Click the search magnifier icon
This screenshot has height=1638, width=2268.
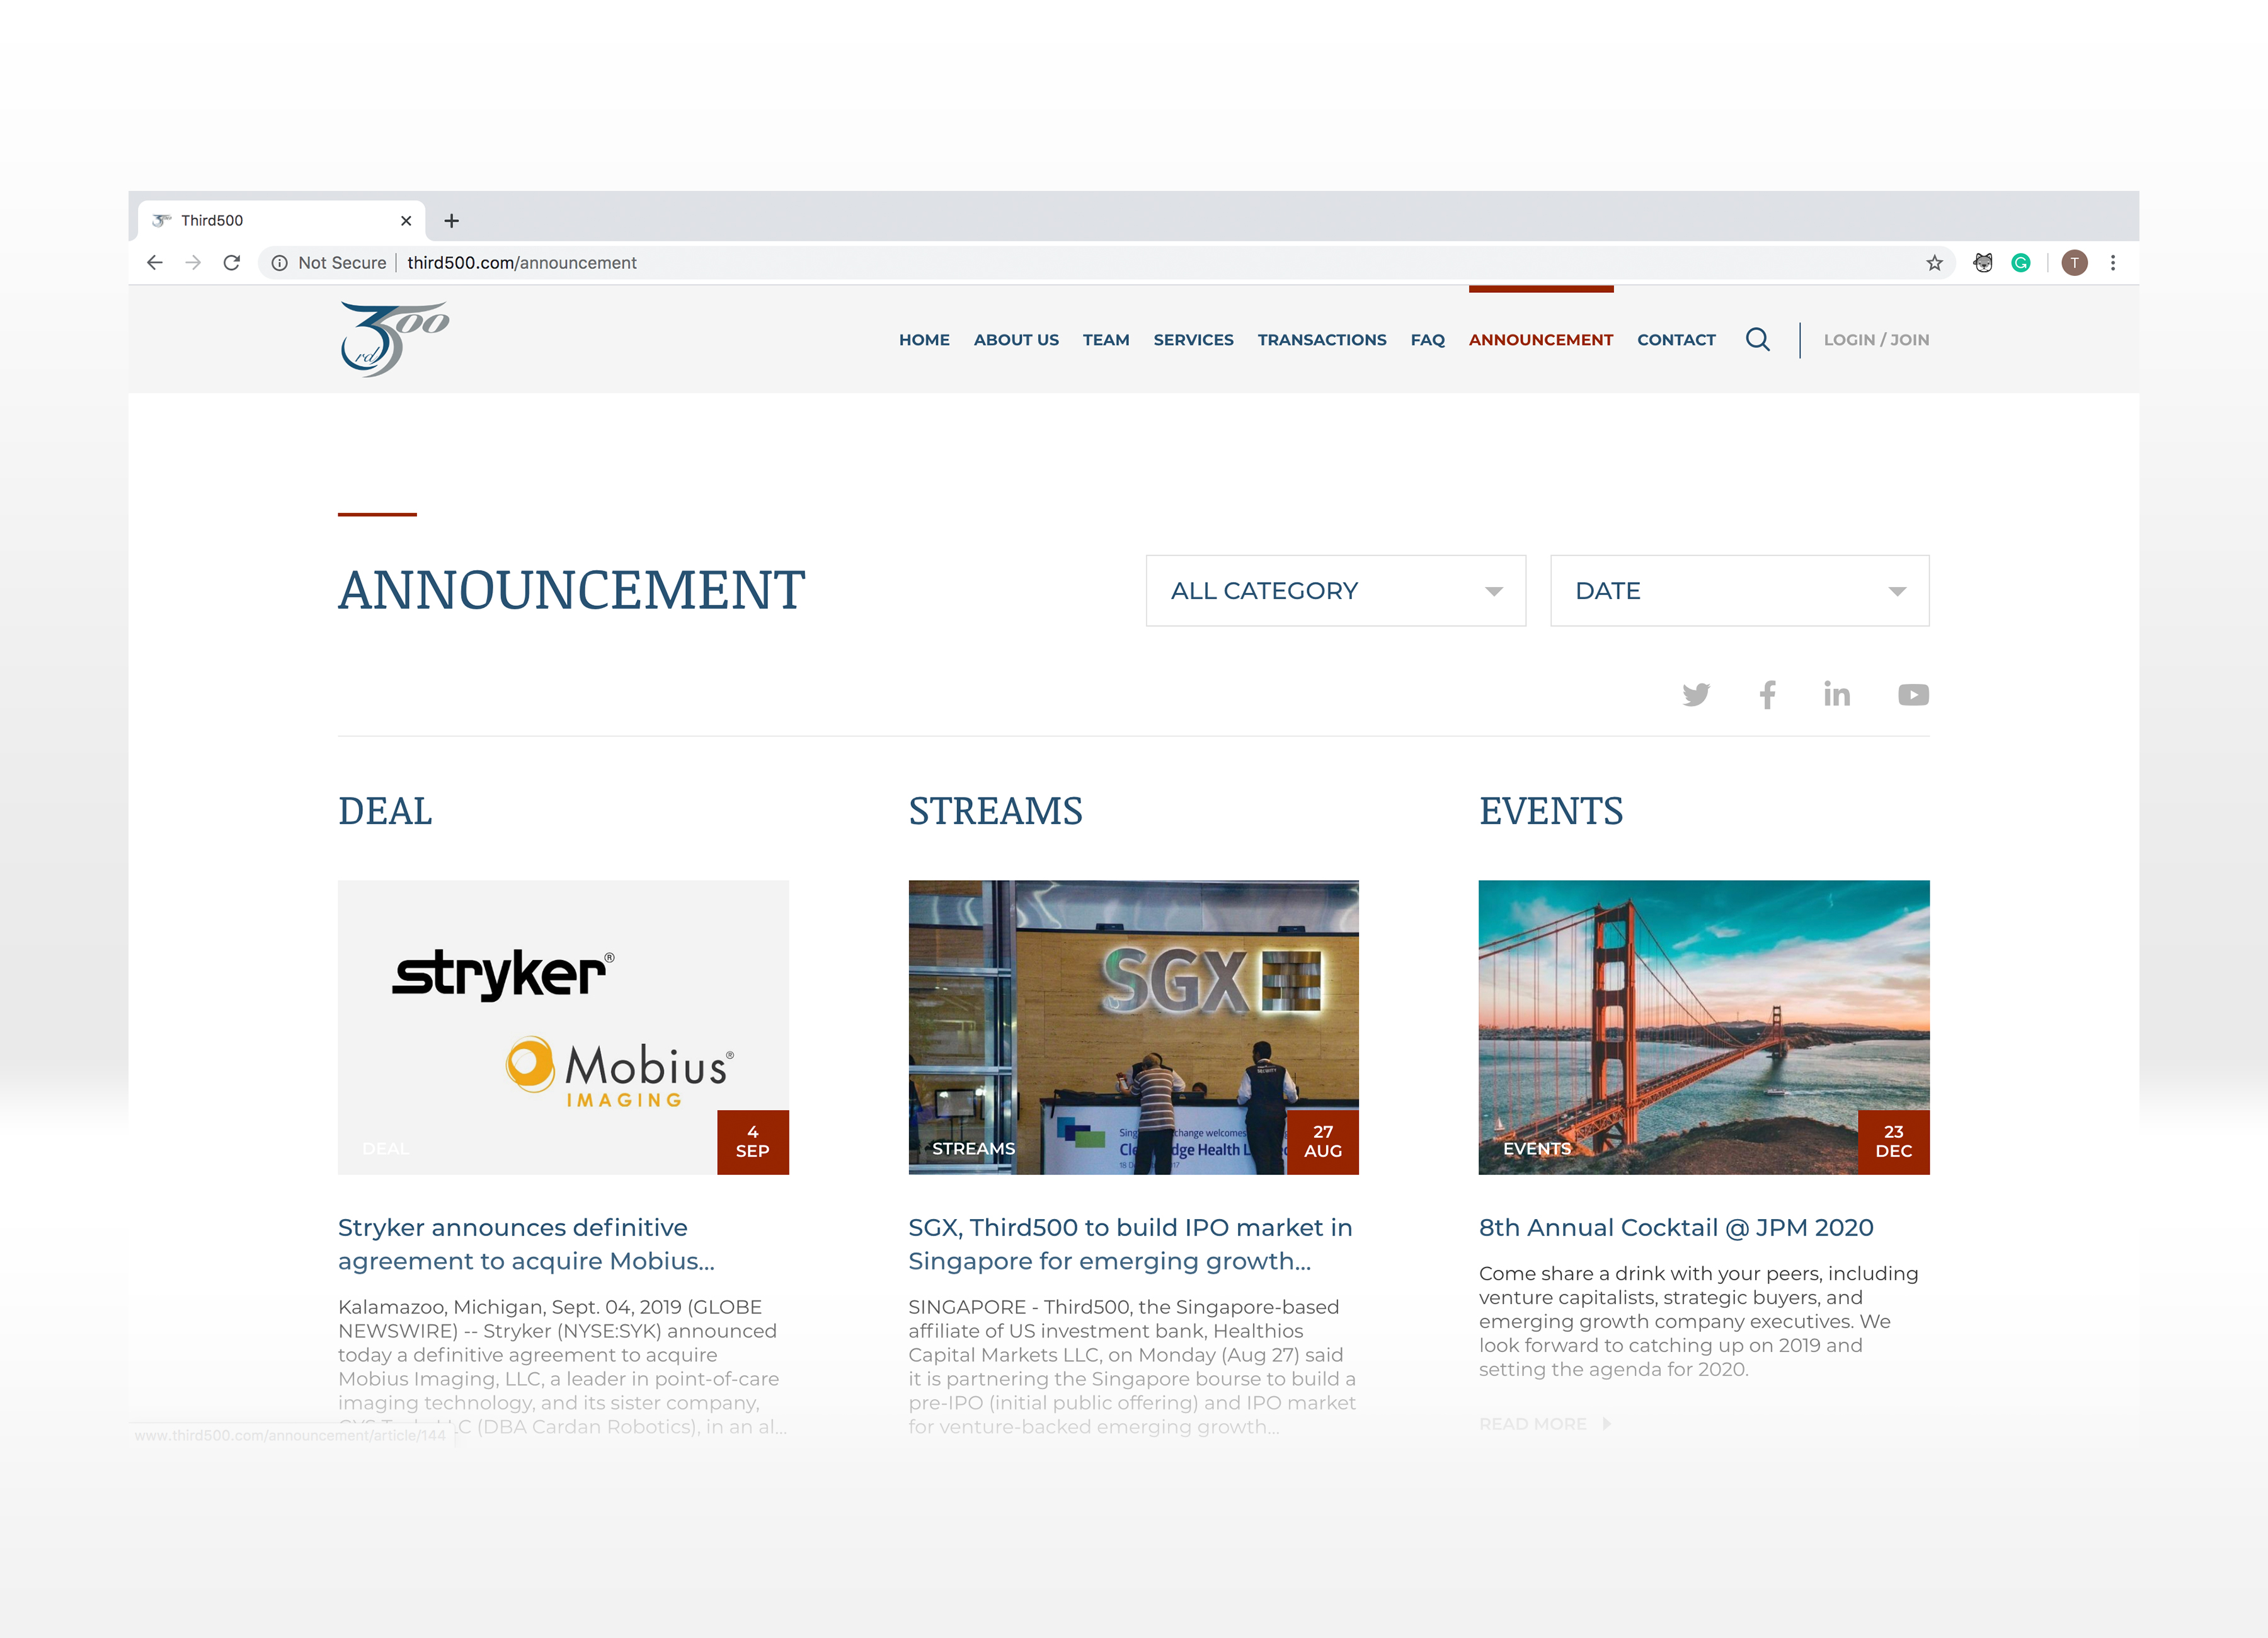point(1757,340)
